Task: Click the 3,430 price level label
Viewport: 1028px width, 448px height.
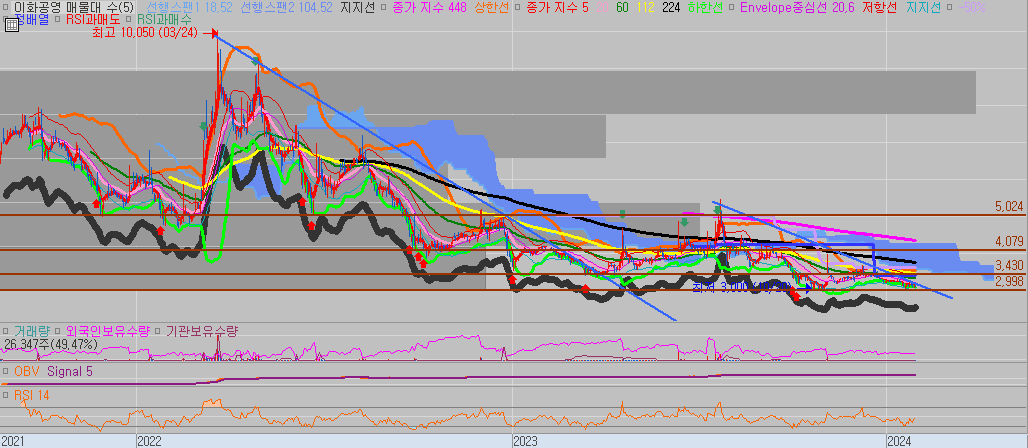Action: pos(1009,265)
